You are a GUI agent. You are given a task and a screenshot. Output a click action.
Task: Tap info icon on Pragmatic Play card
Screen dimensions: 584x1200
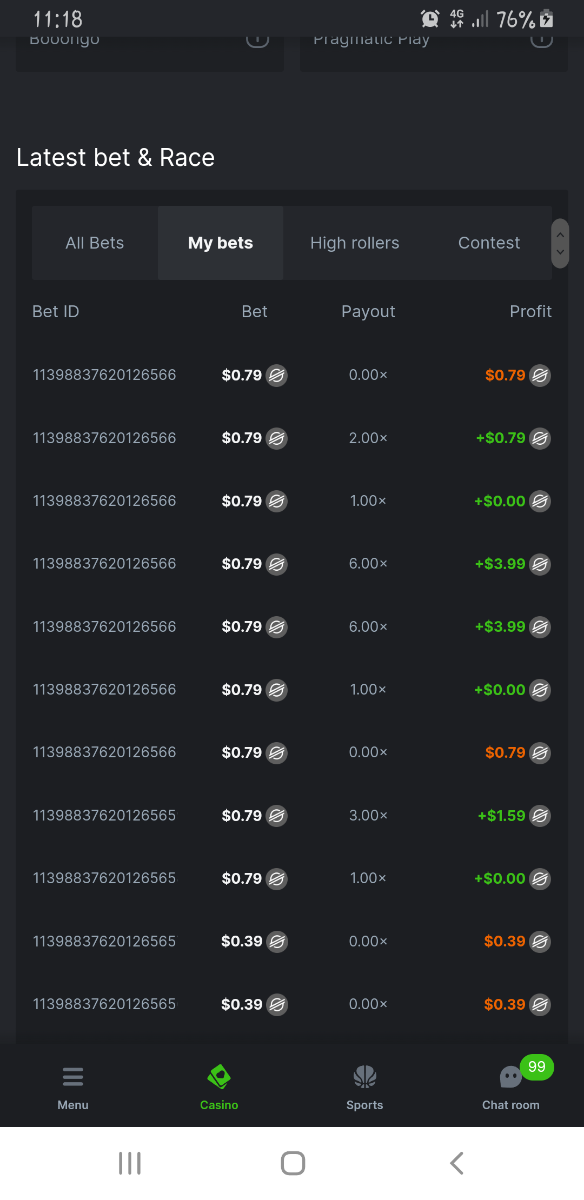(541, 38)
